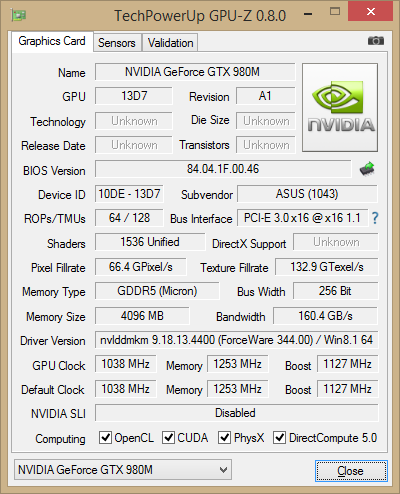Toggle the CUDA checkbox

168,438
